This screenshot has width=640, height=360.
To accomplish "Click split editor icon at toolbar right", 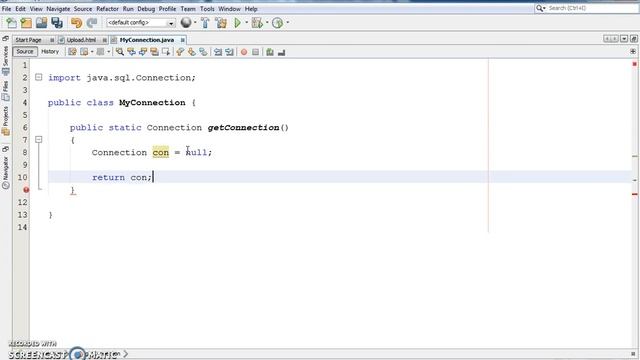I will click(633, 51).
